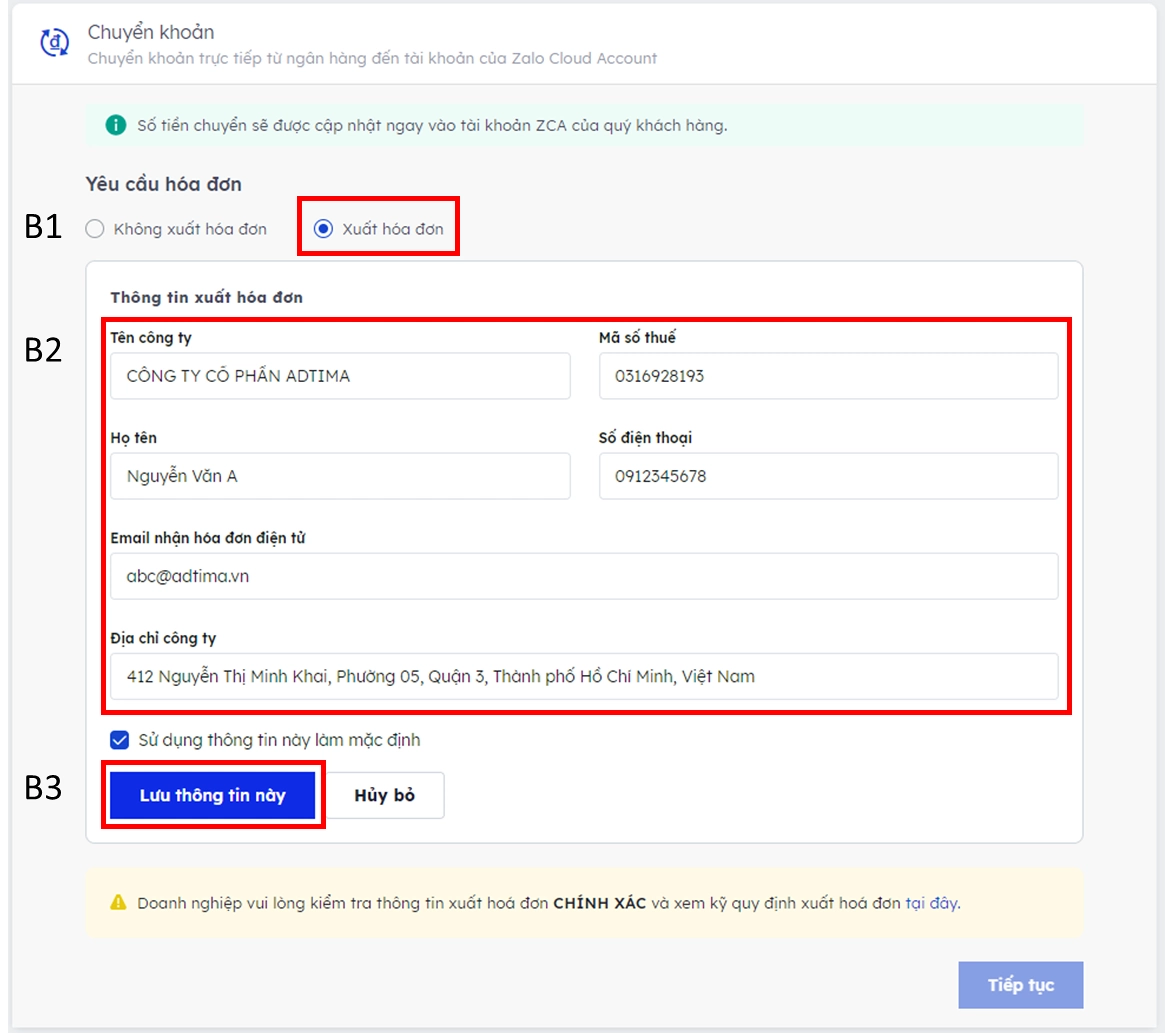
Task: Click the yellow warning triangle icon
Action: [x=118, y=903]
